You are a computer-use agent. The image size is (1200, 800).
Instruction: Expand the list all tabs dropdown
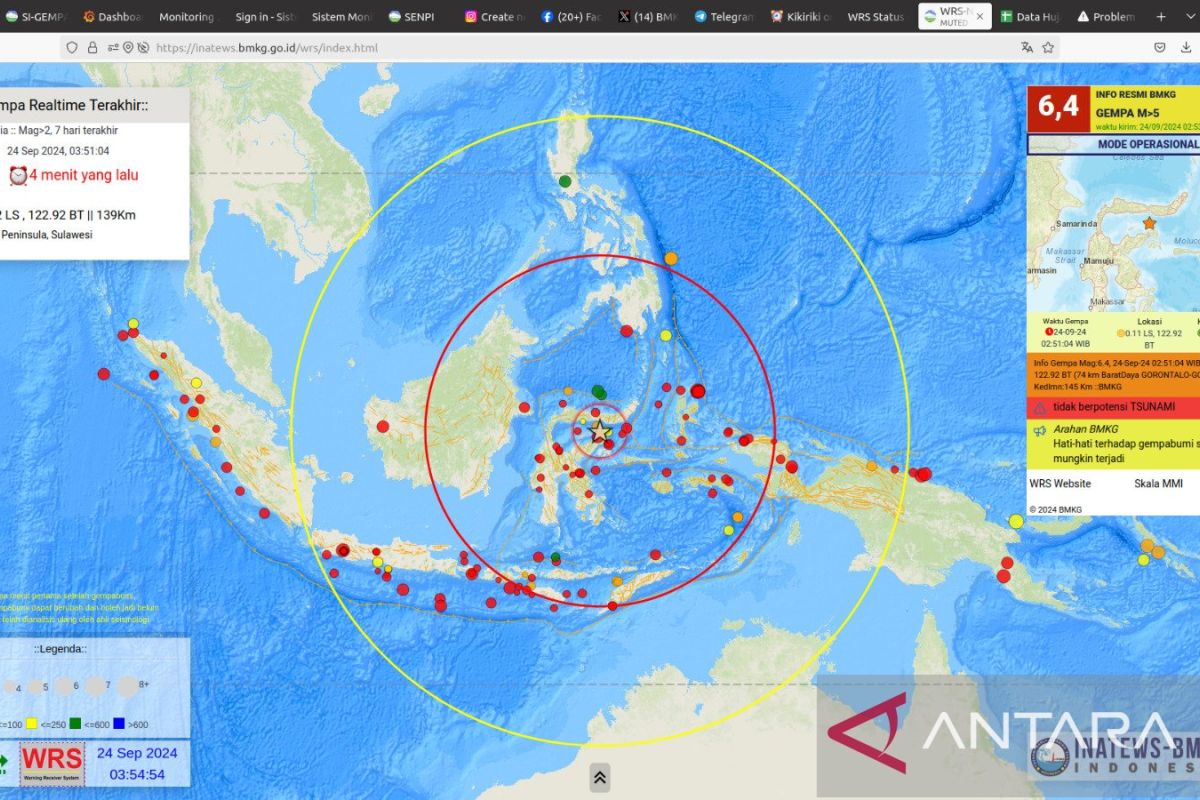[x=1189, y=17]
